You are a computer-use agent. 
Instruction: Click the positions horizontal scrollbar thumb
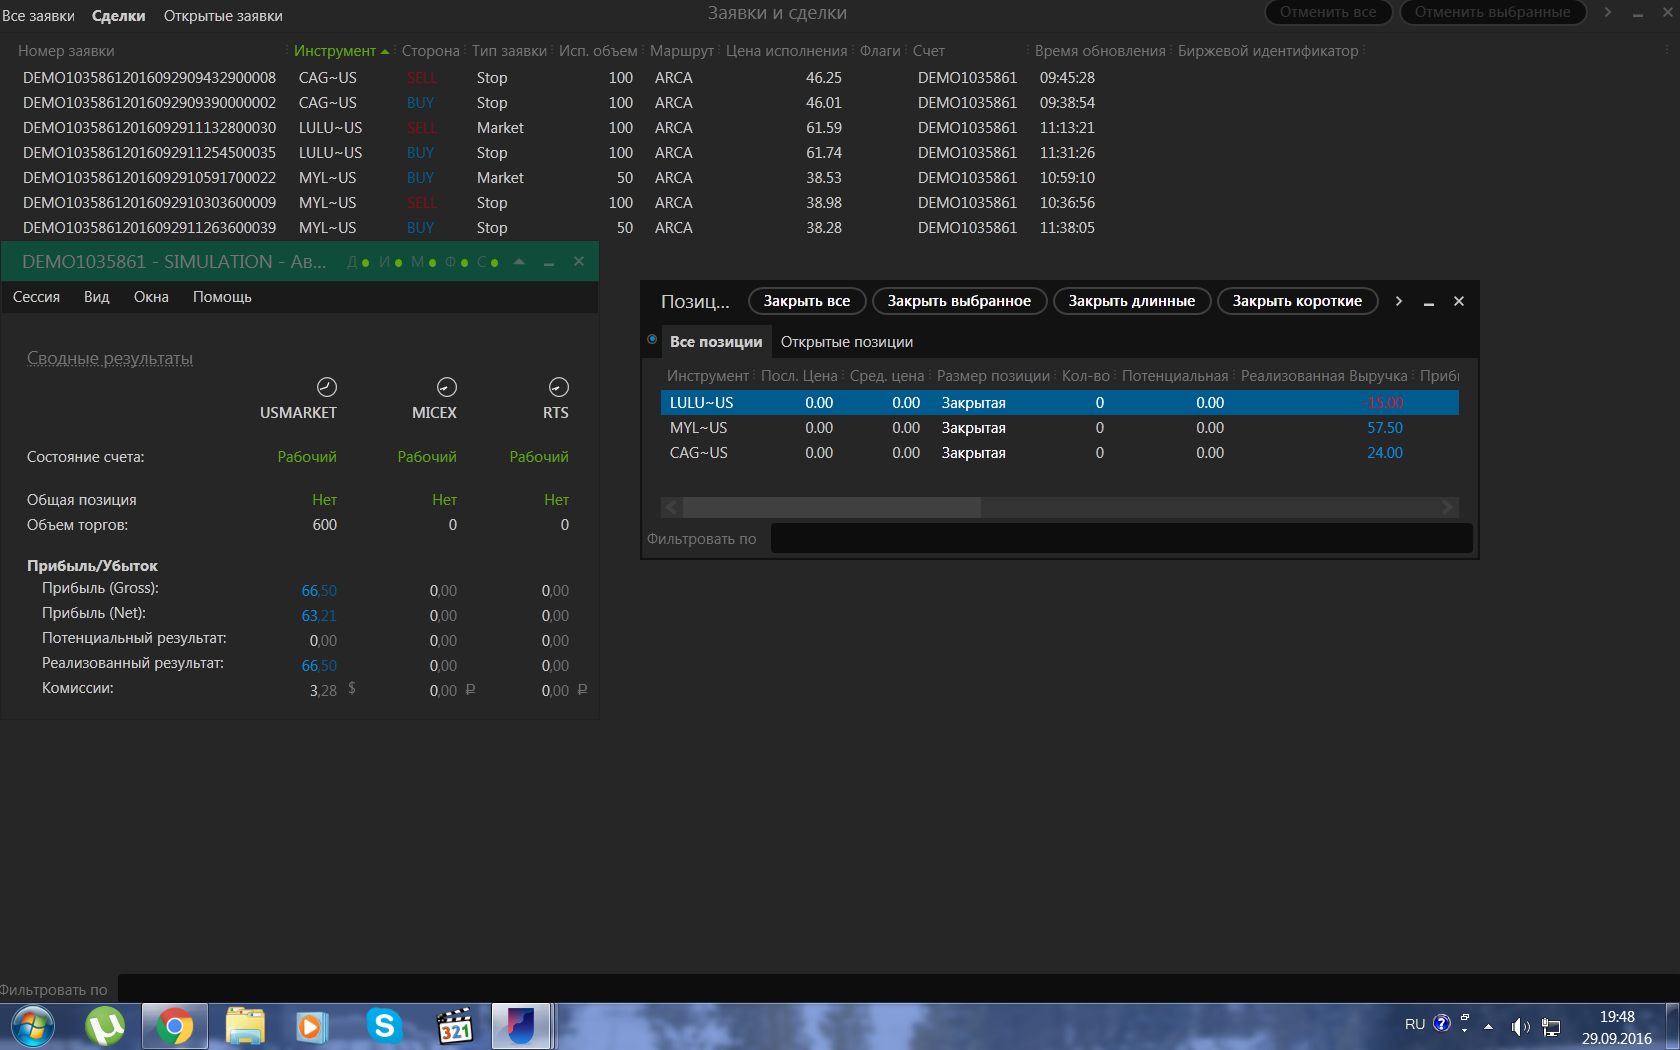coord(831,508)
